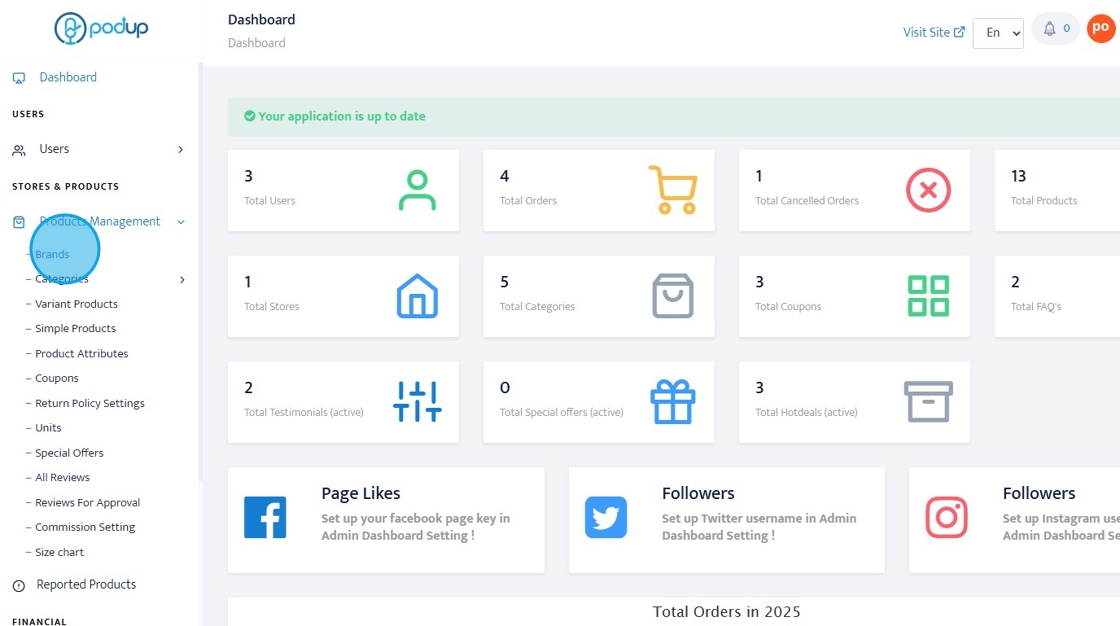Image resolution: width=1120 pixels, height=626 pixels.
Task: Open the En language dropdown
Action: [x=998, y=33]
